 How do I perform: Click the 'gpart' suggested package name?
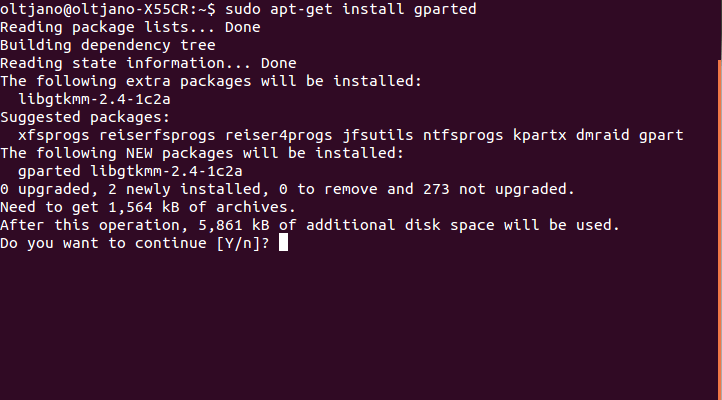tap(661, 136)
